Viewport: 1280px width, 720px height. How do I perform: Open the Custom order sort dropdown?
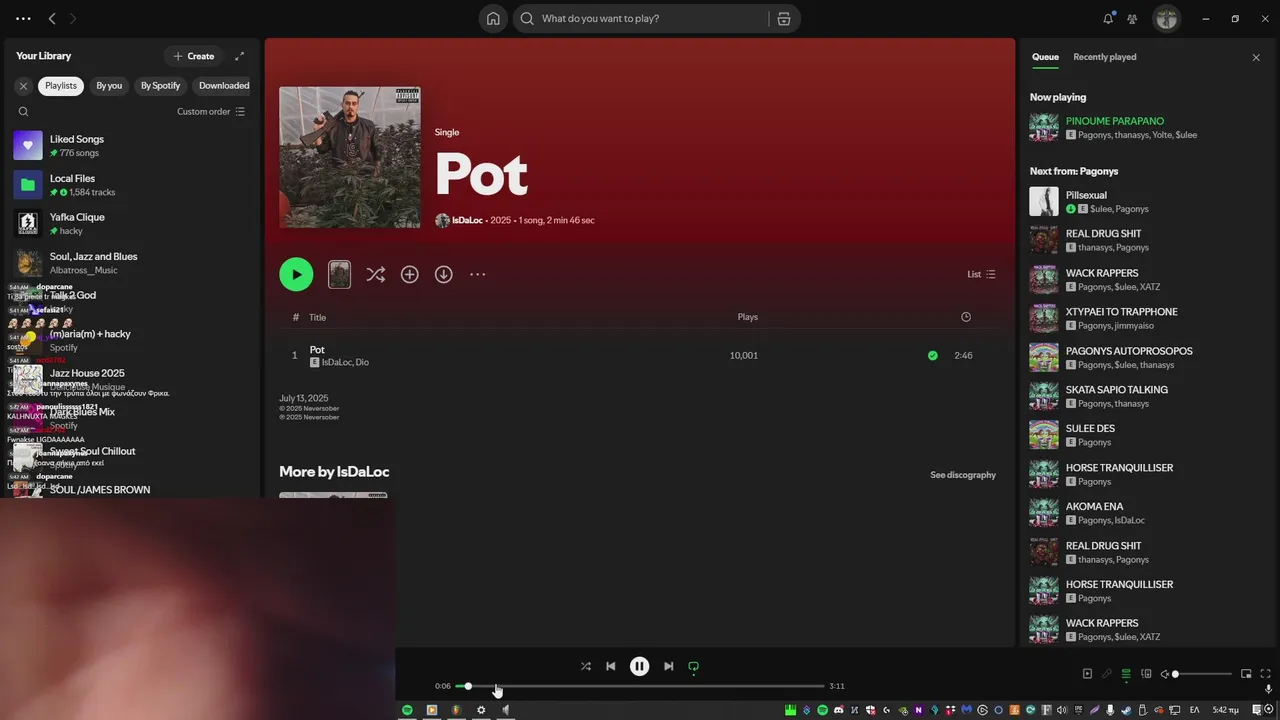[211, 112]
